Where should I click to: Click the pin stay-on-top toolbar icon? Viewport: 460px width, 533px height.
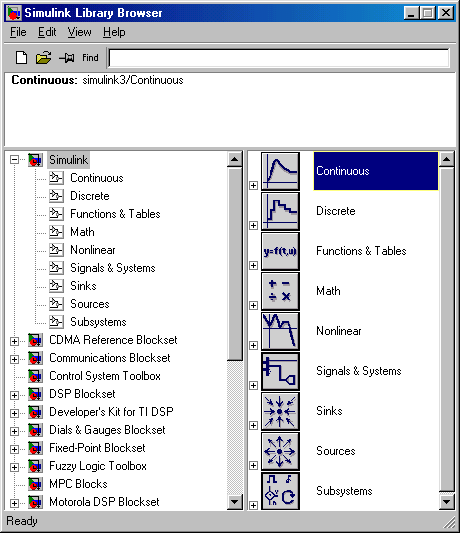tap(67, 58)
